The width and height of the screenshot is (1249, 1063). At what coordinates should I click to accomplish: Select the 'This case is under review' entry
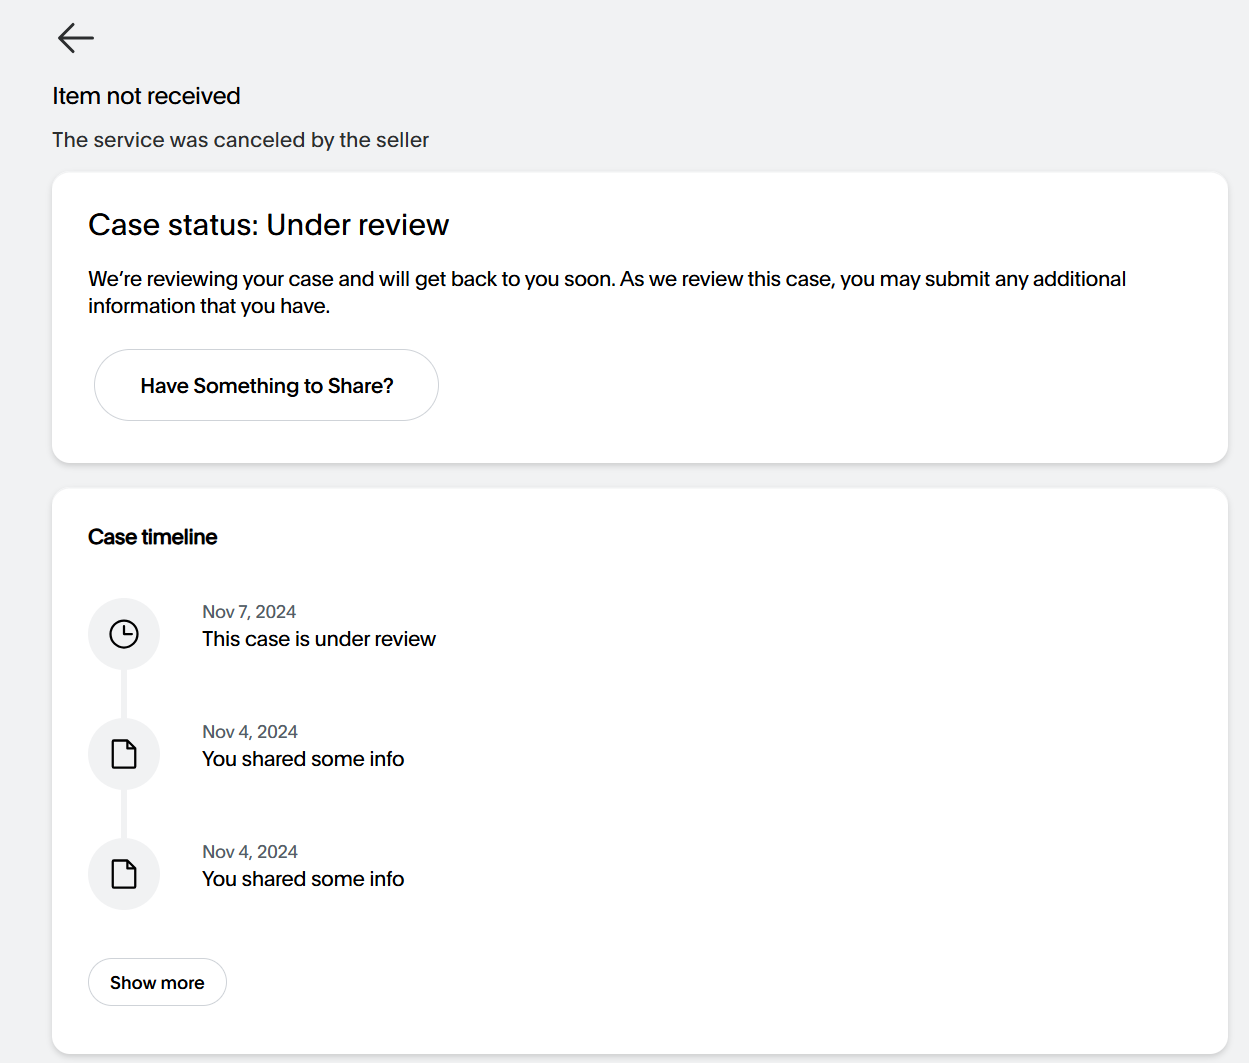coord(319,639)
